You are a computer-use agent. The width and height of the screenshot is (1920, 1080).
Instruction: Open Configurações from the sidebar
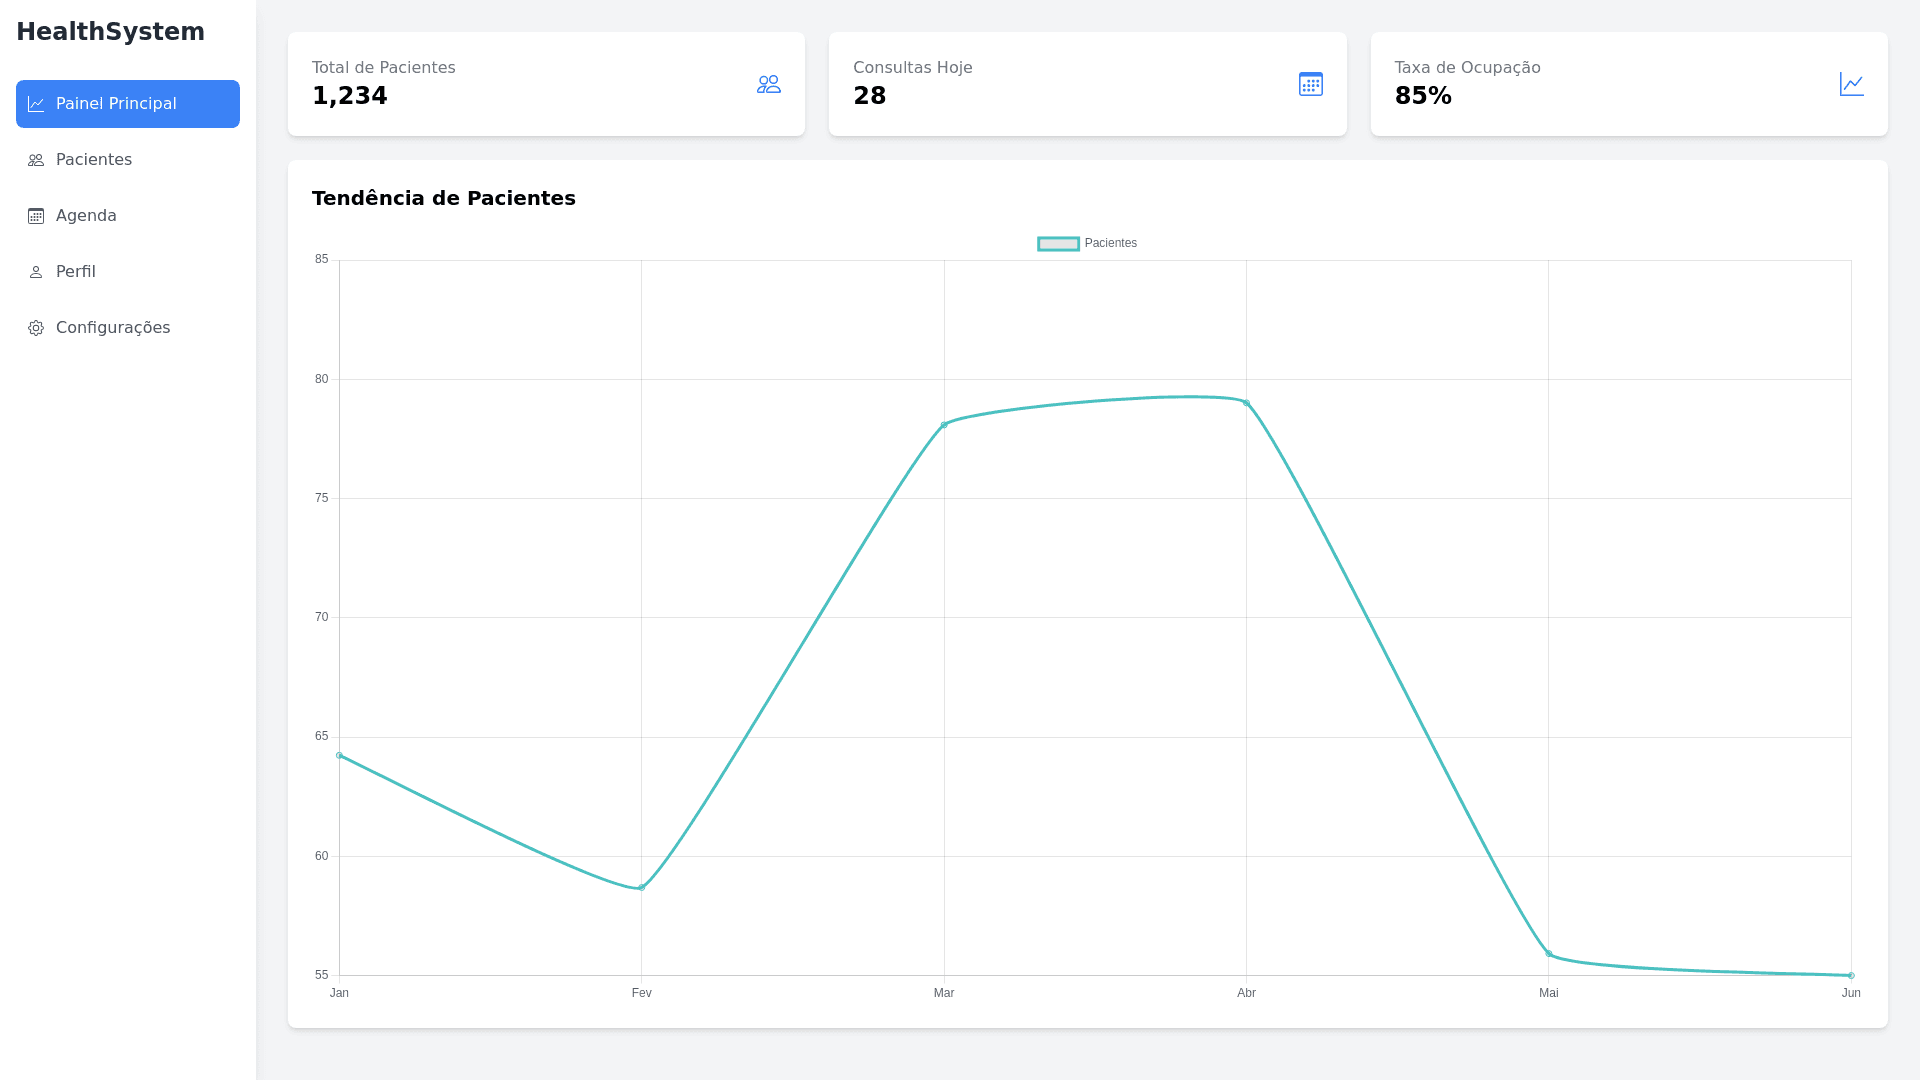[x=113, y=328]
